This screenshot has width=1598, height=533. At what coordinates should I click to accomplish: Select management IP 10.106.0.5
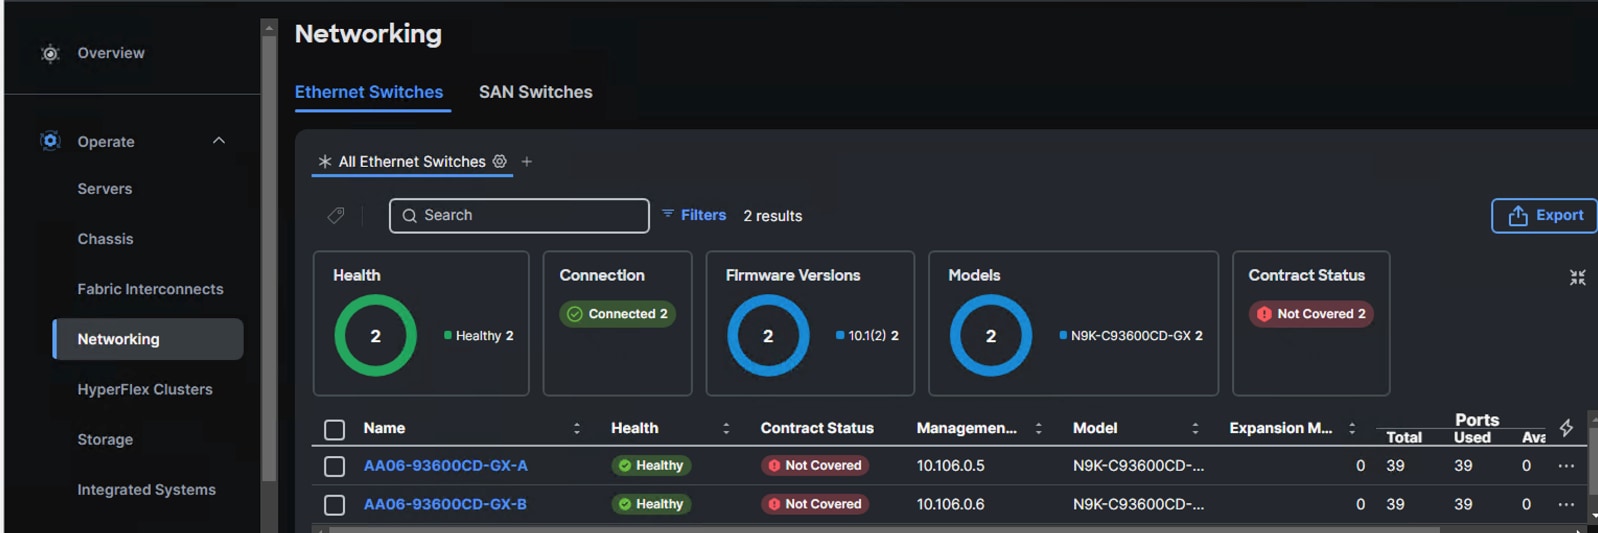tap(951, 465)
